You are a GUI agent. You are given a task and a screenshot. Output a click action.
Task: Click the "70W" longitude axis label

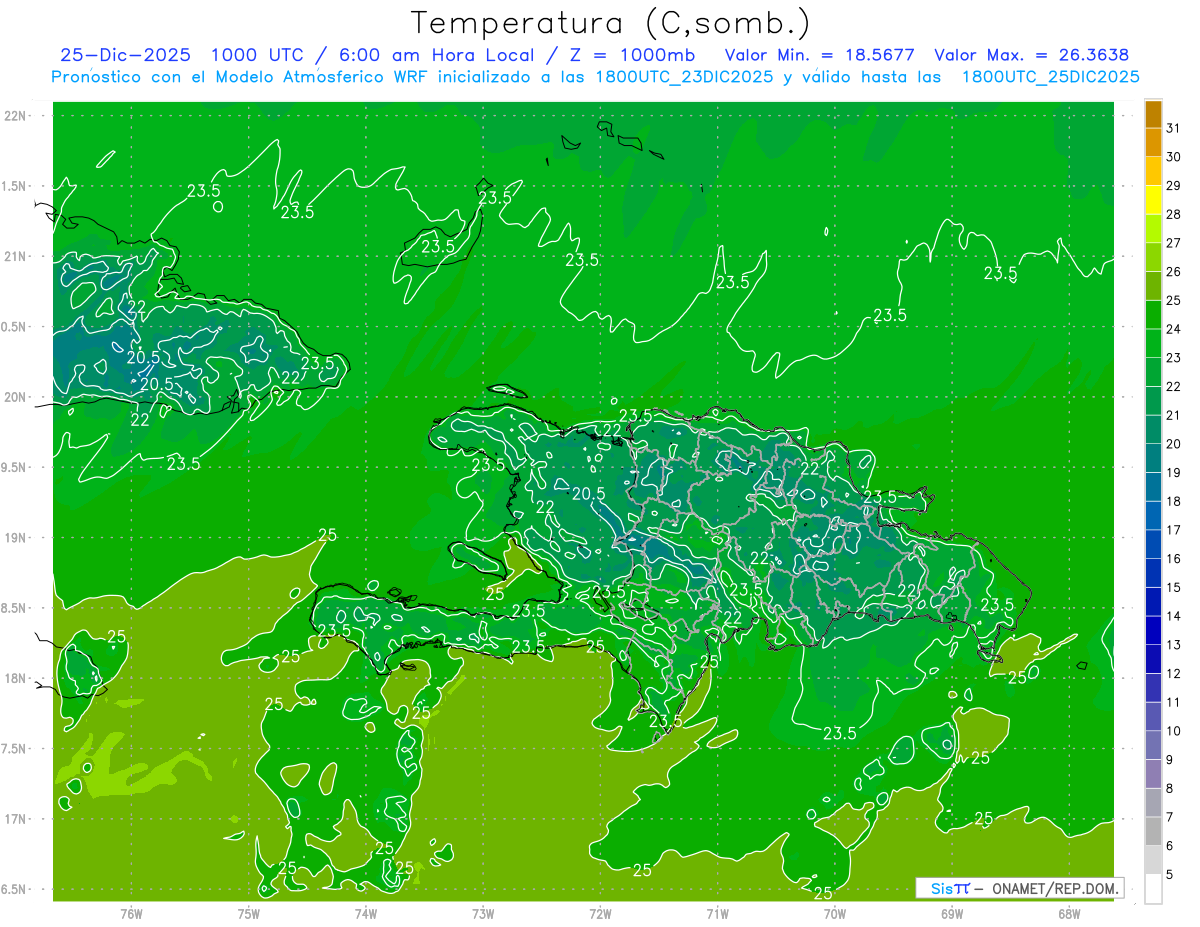(x=835, y=913)
